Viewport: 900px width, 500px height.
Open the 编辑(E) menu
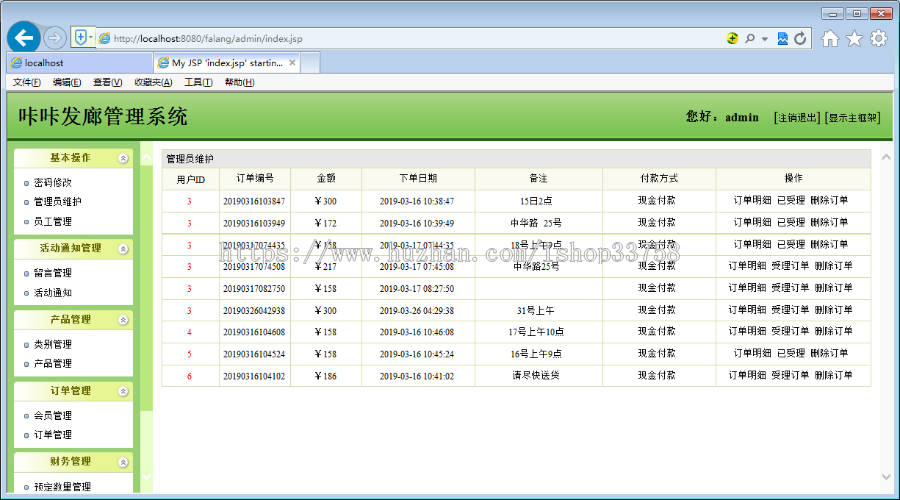67,82
